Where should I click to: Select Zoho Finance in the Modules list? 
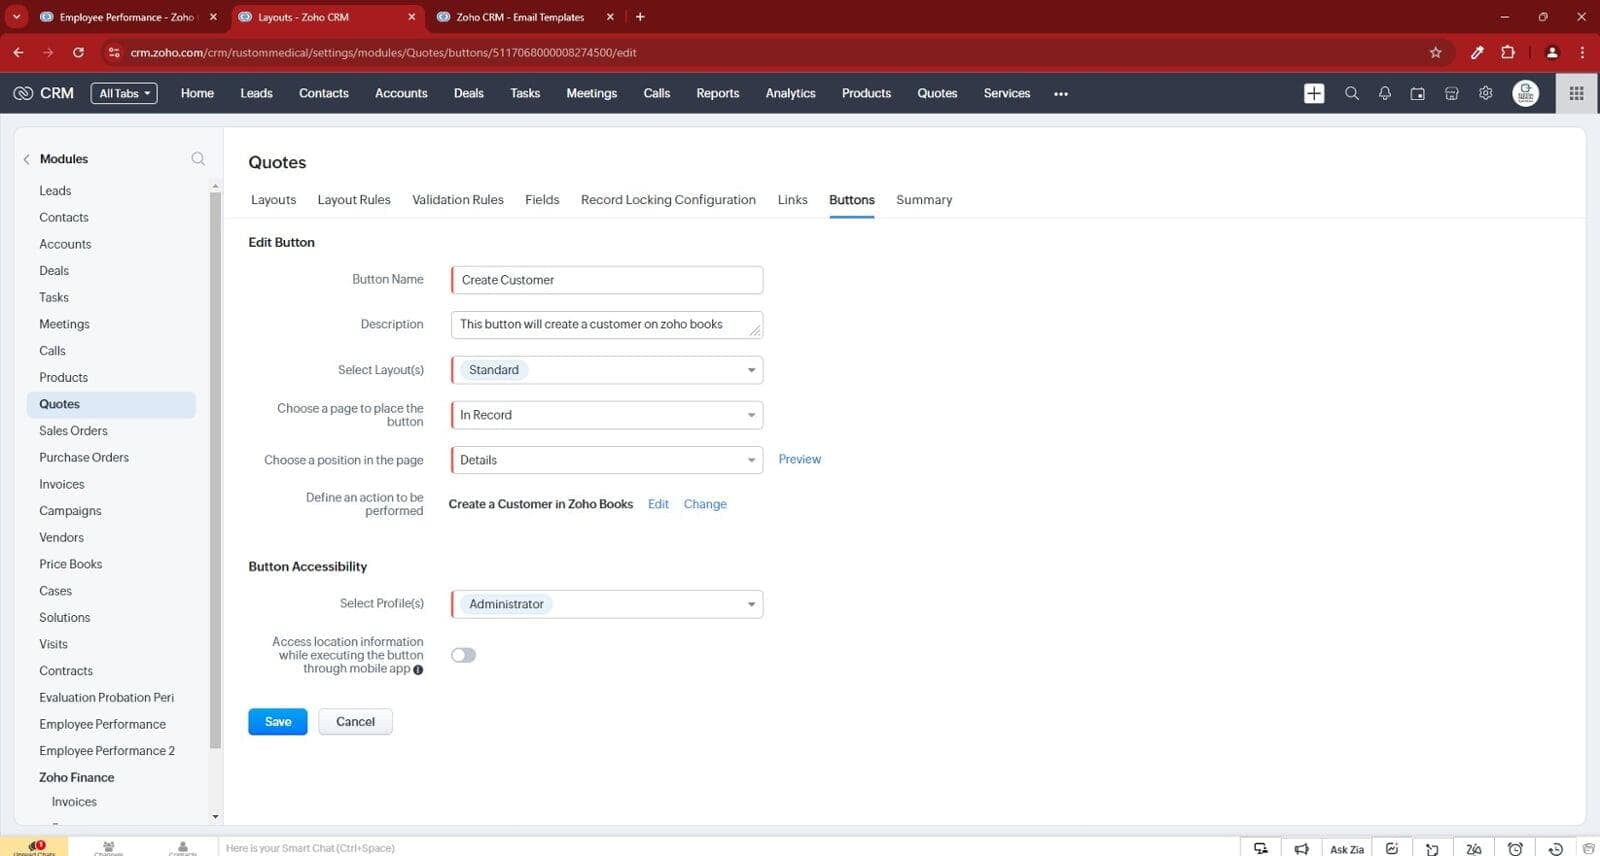tap(76, 778)
